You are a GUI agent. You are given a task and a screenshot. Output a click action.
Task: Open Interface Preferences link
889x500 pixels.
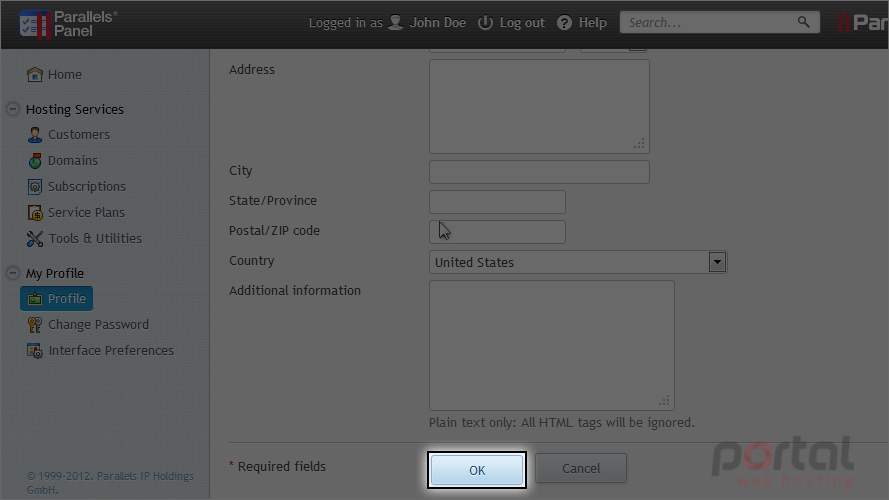pyautogui.click(x=111, y=351)
